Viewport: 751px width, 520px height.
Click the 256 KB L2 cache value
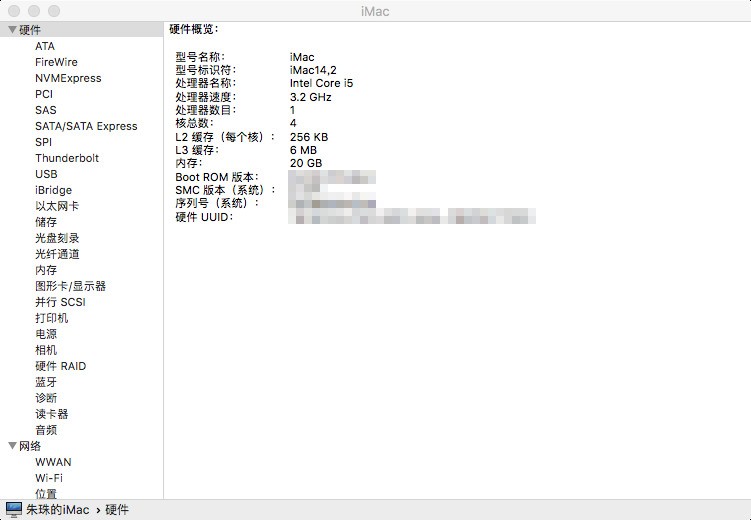tap(309, 137)
